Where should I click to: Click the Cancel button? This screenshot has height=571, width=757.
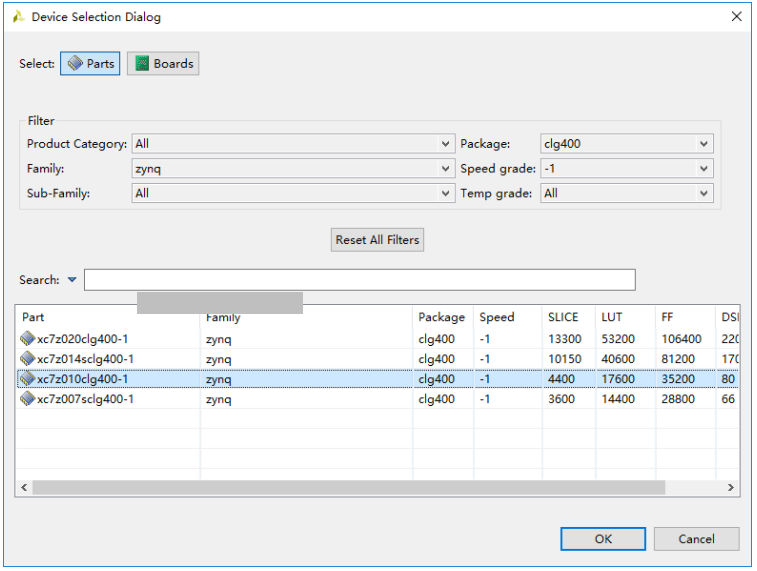click(696, 539)
